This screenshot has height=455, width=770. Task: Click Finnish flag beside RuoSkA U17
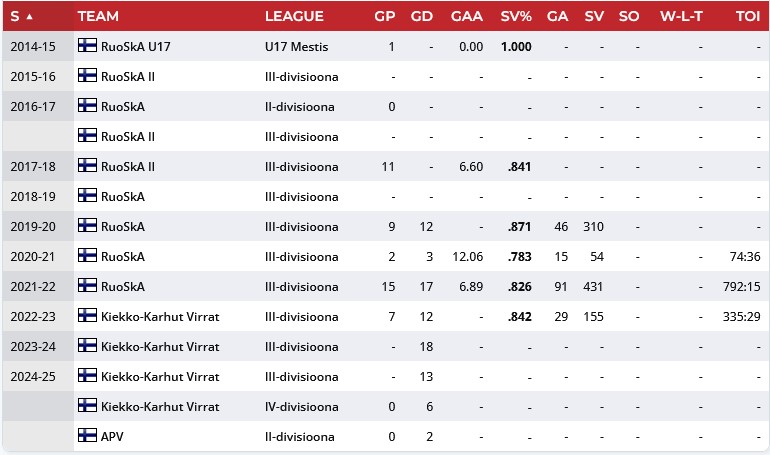coord(87,46)
